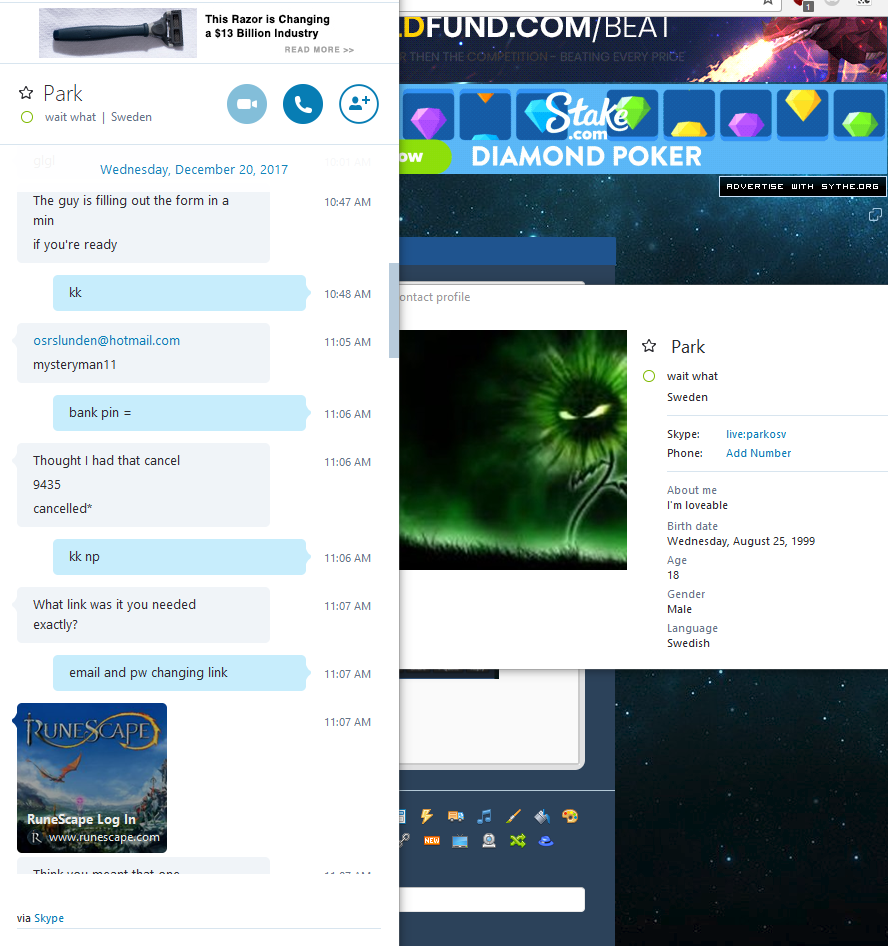Star Park in the contact profile
888x946 pixels.
tap(649, 346)
